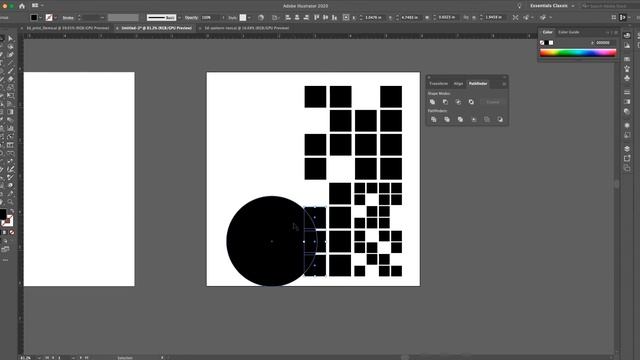Switch to the Color Guide tab
This screenshot has width=640, height=360.
point(569,32)
